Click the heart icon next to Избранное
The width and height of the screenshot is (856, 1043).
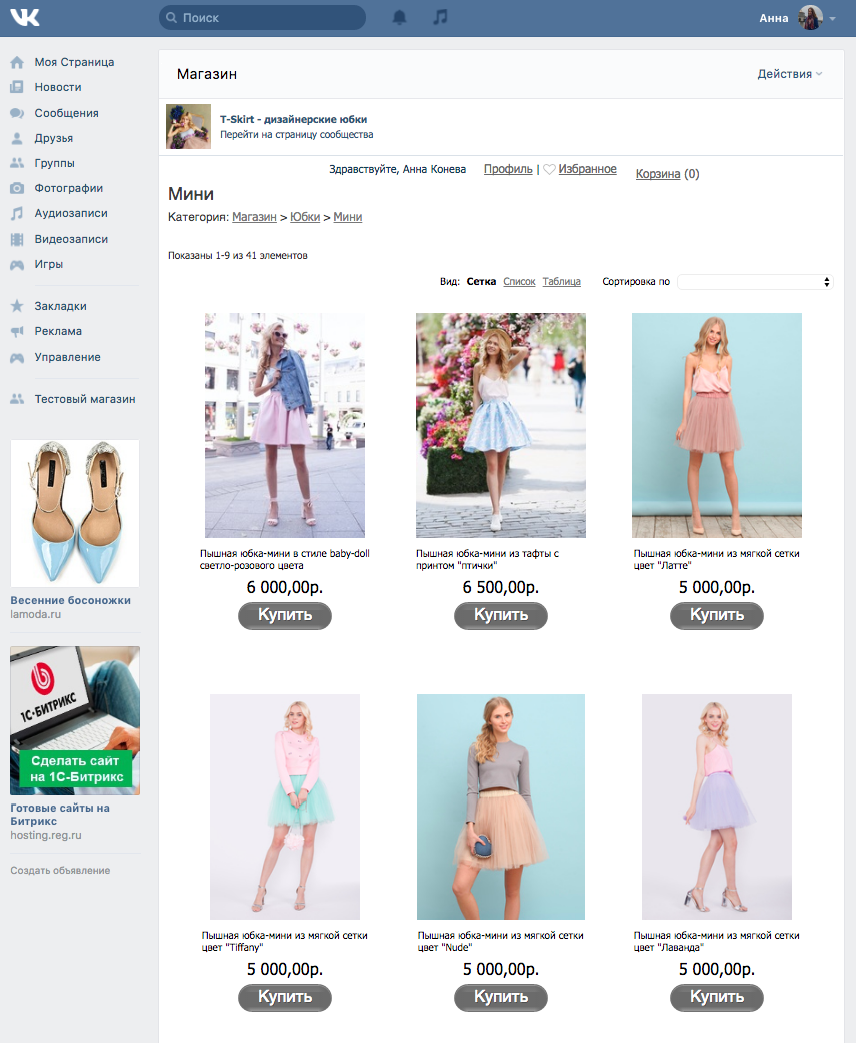click(549, 170)
